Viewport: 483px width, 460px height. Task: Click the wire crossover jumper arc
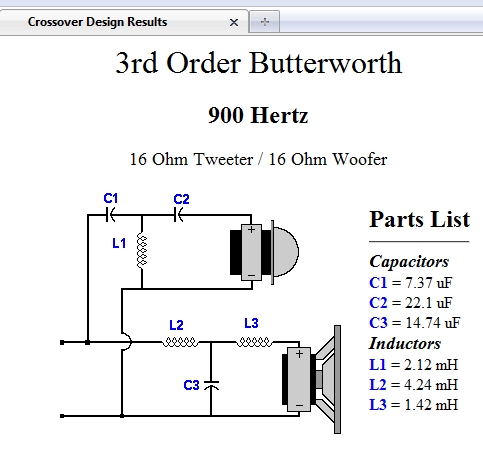coord(127,342)
